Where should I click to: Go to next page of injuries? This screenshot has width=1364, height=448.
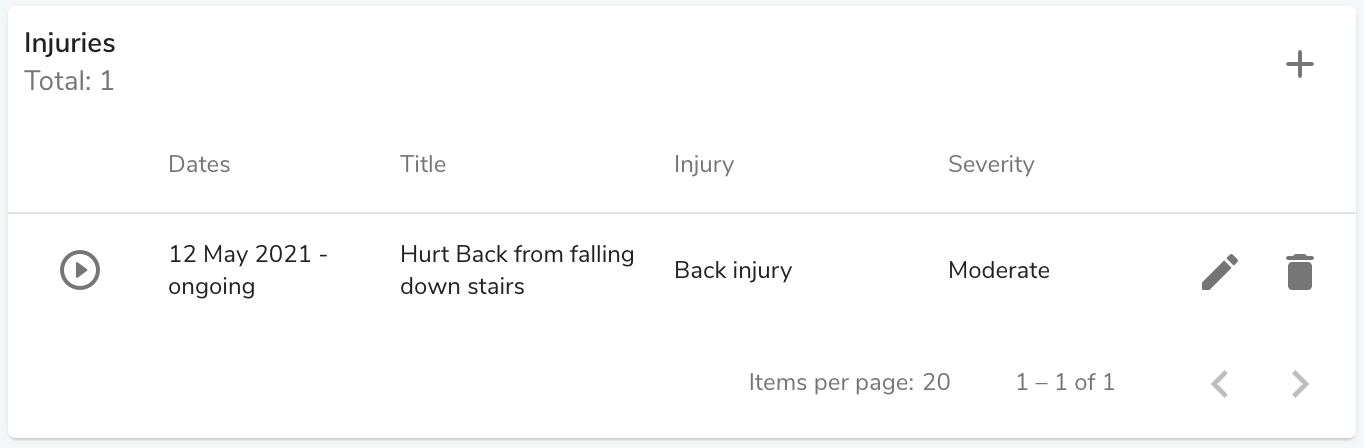[1299, 383]
